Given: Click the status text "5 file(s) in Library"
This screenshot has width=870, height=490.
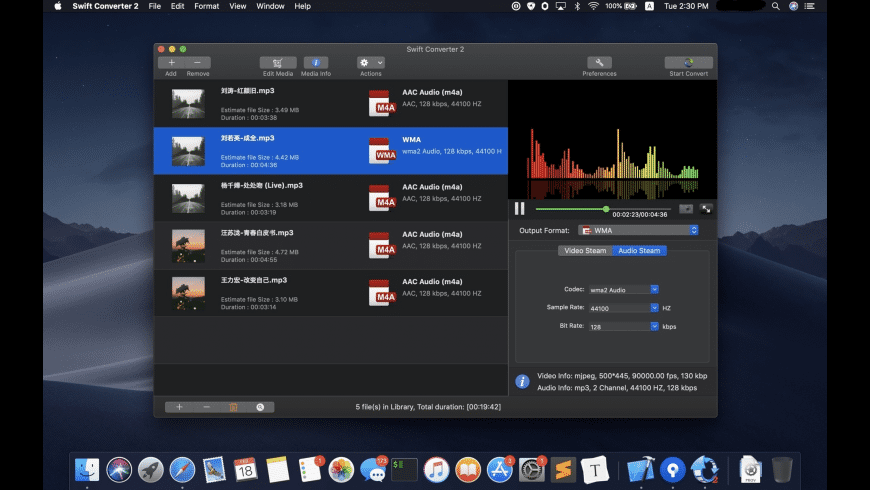Looking at the screenshot, I should point(385,407).
